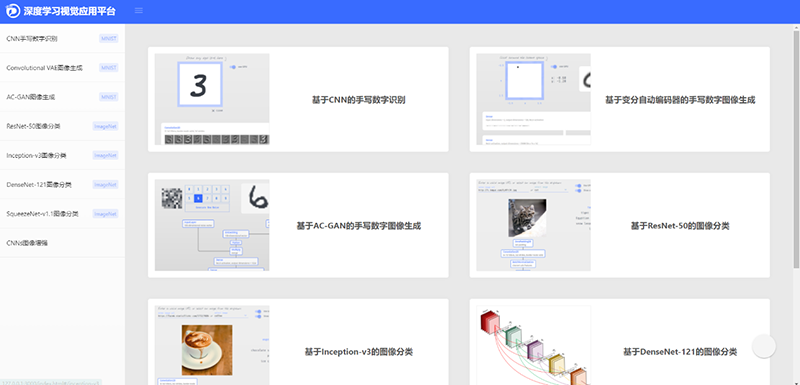Image resolution: width=800 pixels, height=385 pixels.
Task: Open the ResNet-50 cat photo preview thumbnail
Action: [534, 225]
